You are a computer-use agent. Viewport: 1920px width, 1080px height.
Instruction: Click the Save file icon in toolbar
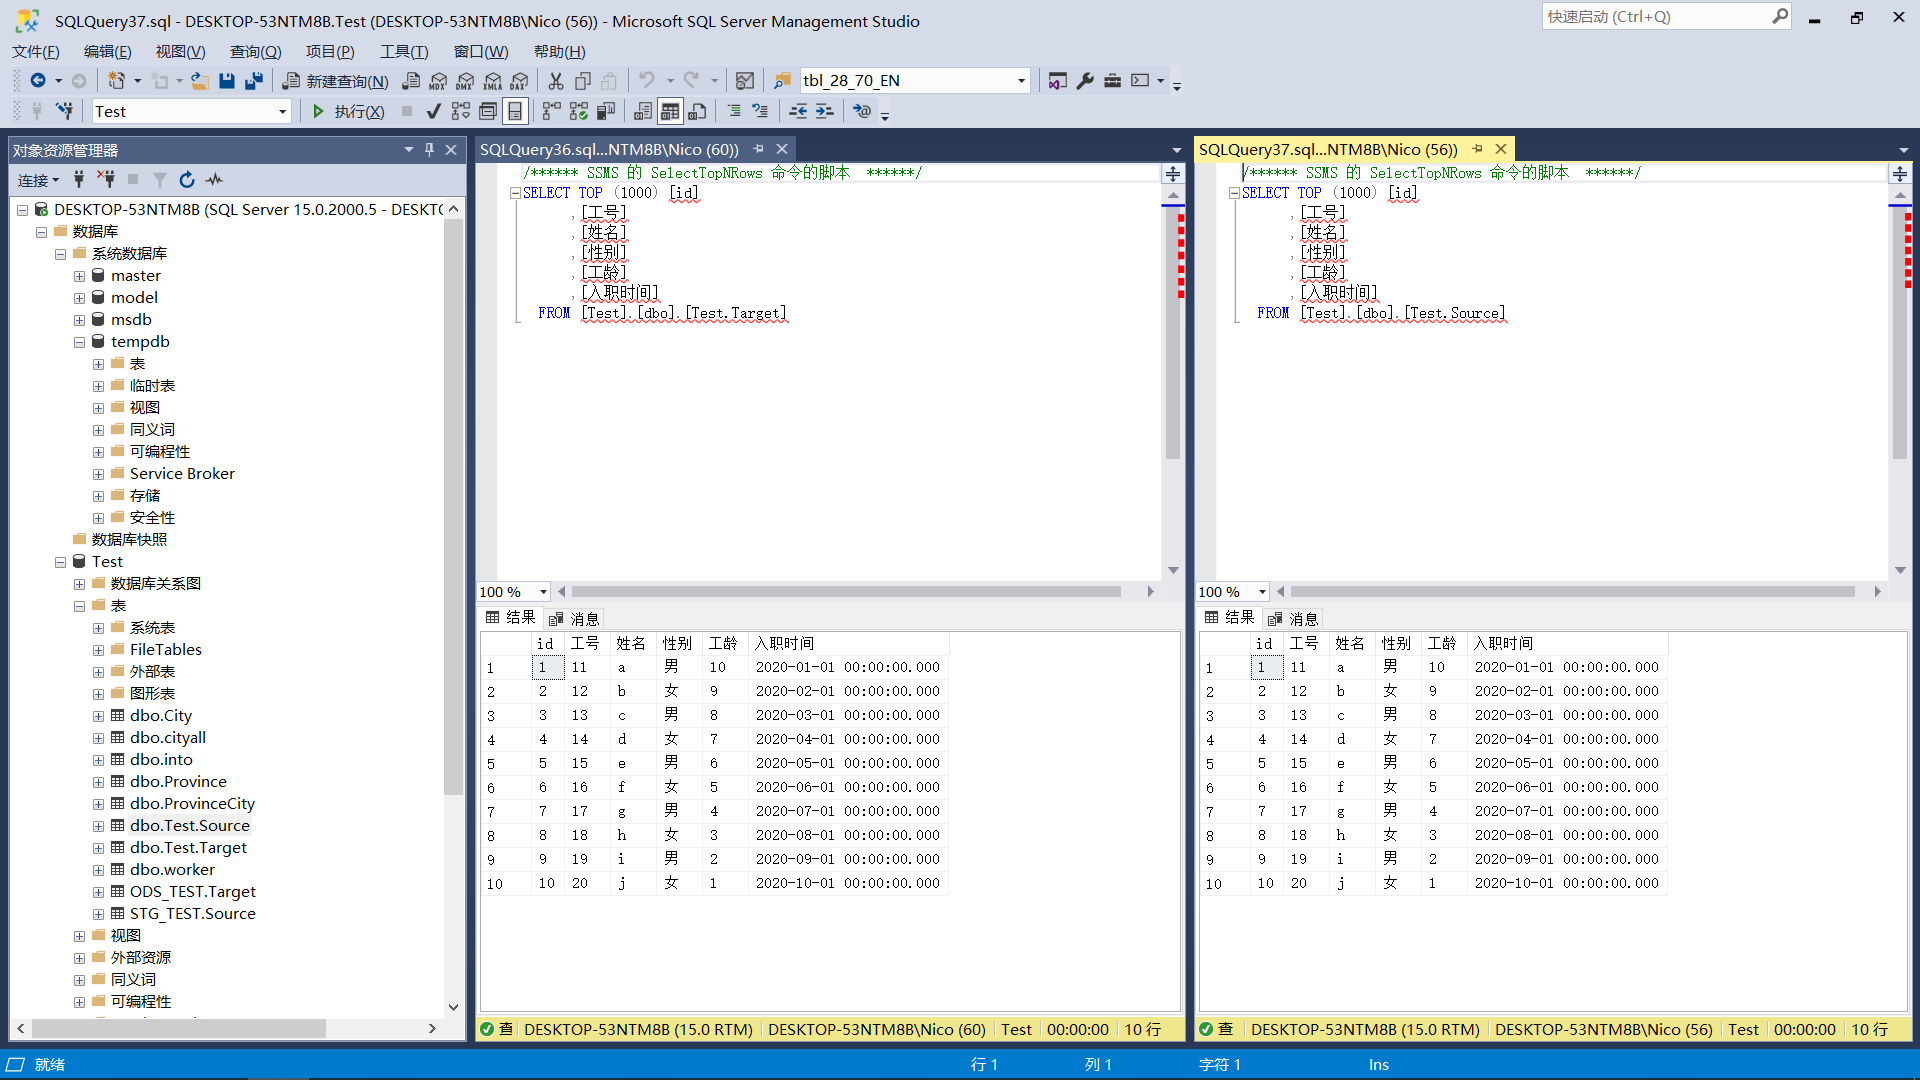pos(227,81)
